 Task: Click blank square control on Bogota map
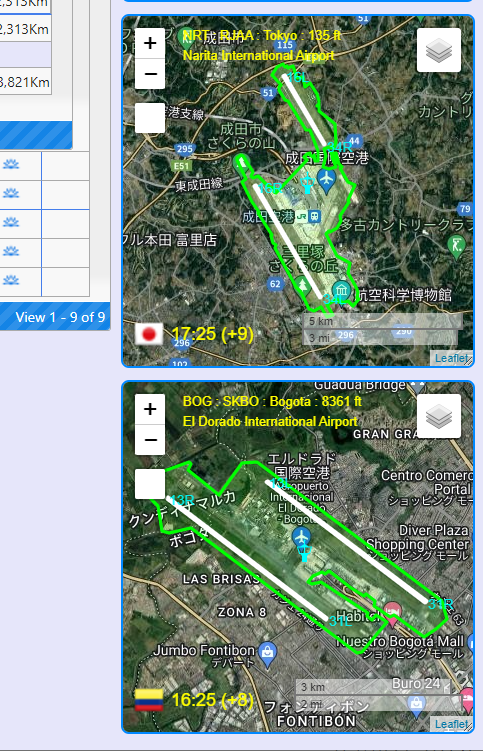point(150,484)
